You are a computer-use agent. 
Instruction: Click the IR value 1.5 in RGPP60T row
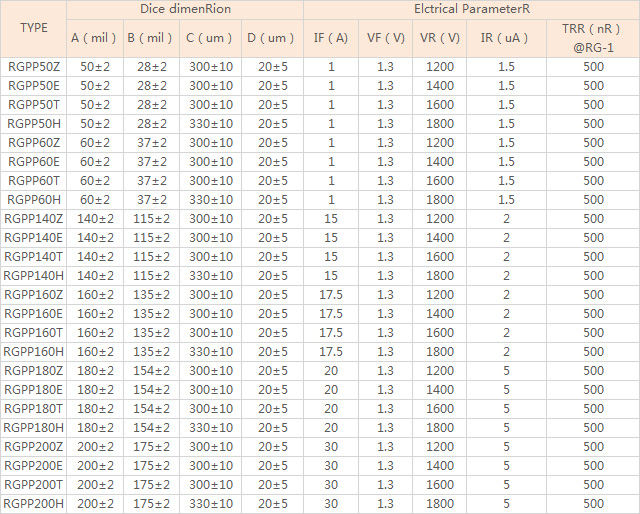click(507, 180)
